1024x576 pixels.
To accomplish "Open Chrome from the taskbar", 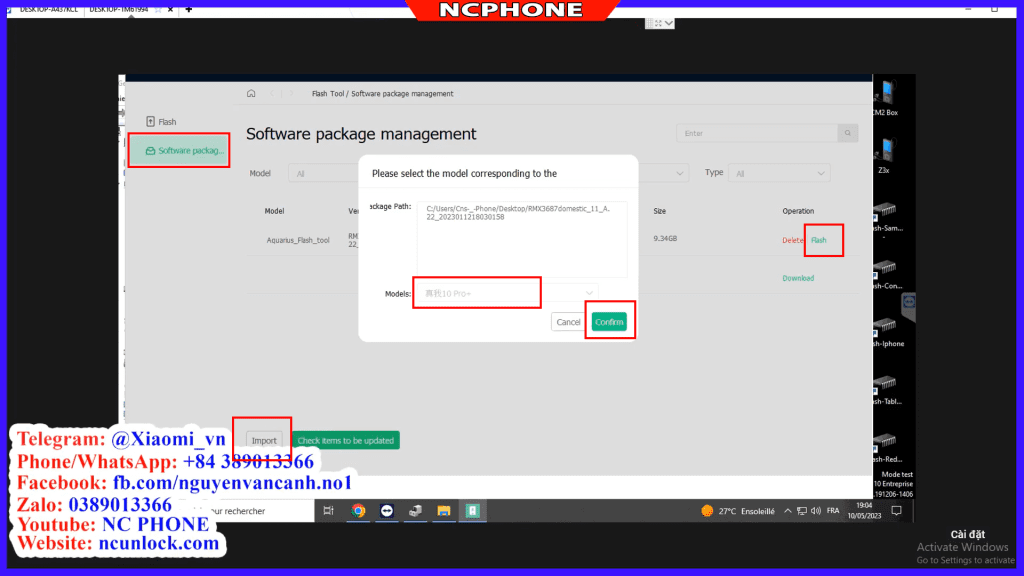I will [359, 510].
